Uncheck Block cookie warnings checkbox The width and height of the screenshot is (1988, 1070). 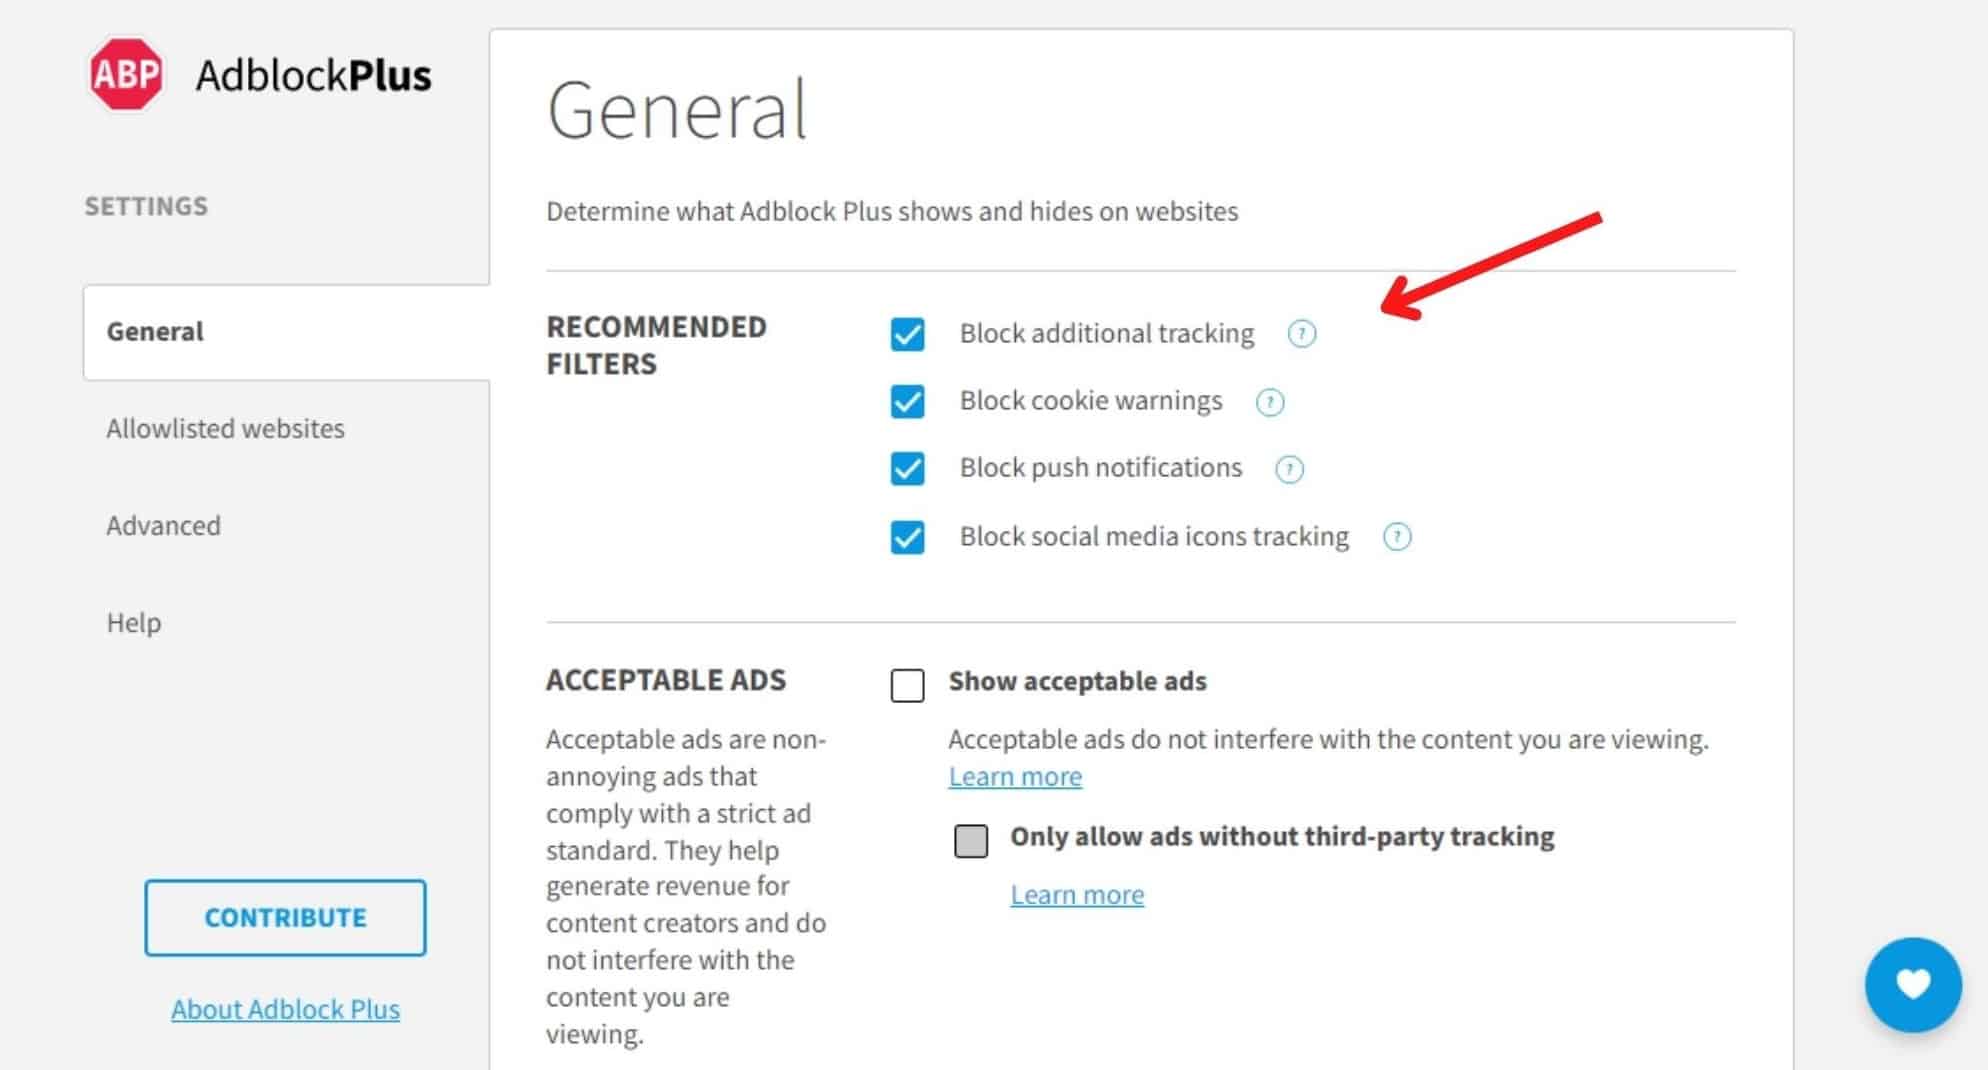[x=907, y=402]
